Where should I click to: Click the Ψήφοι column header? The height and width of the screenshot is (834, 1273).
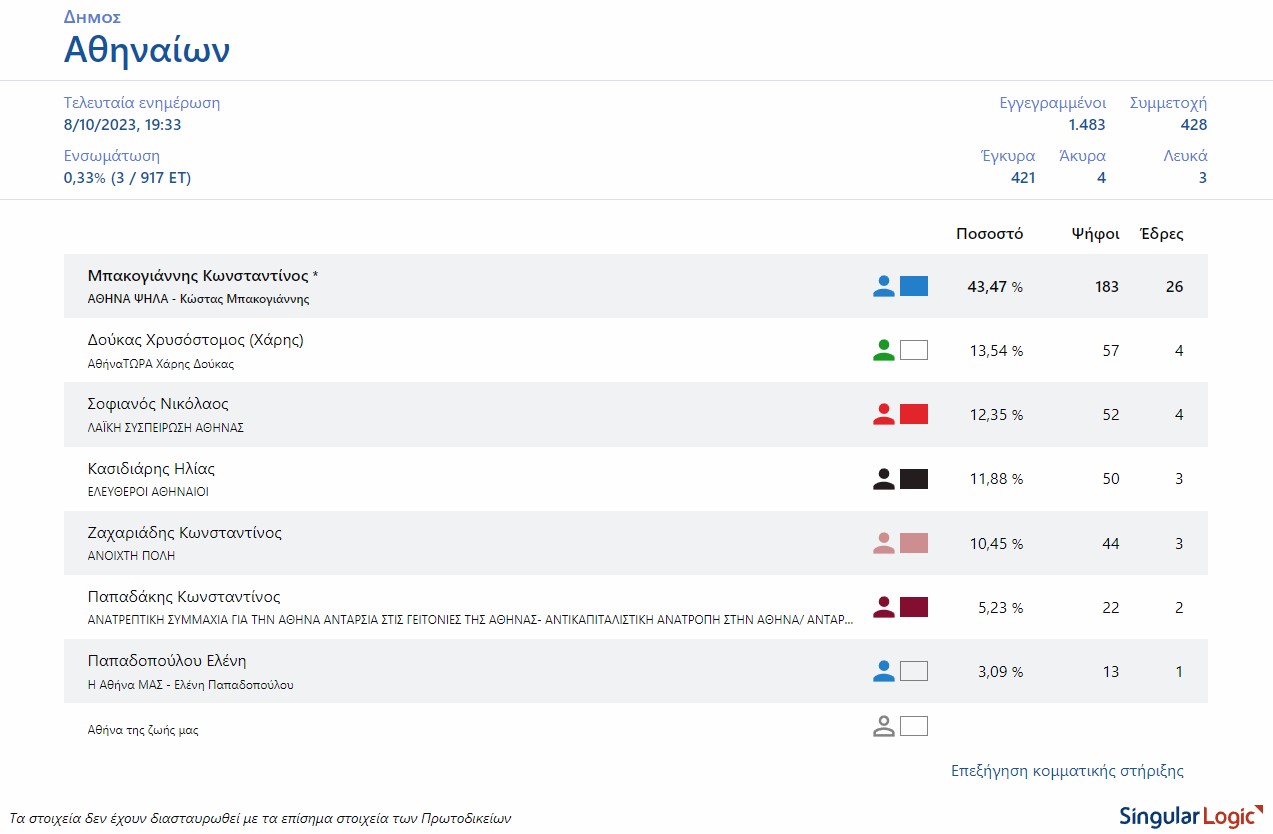point(1095,234)
